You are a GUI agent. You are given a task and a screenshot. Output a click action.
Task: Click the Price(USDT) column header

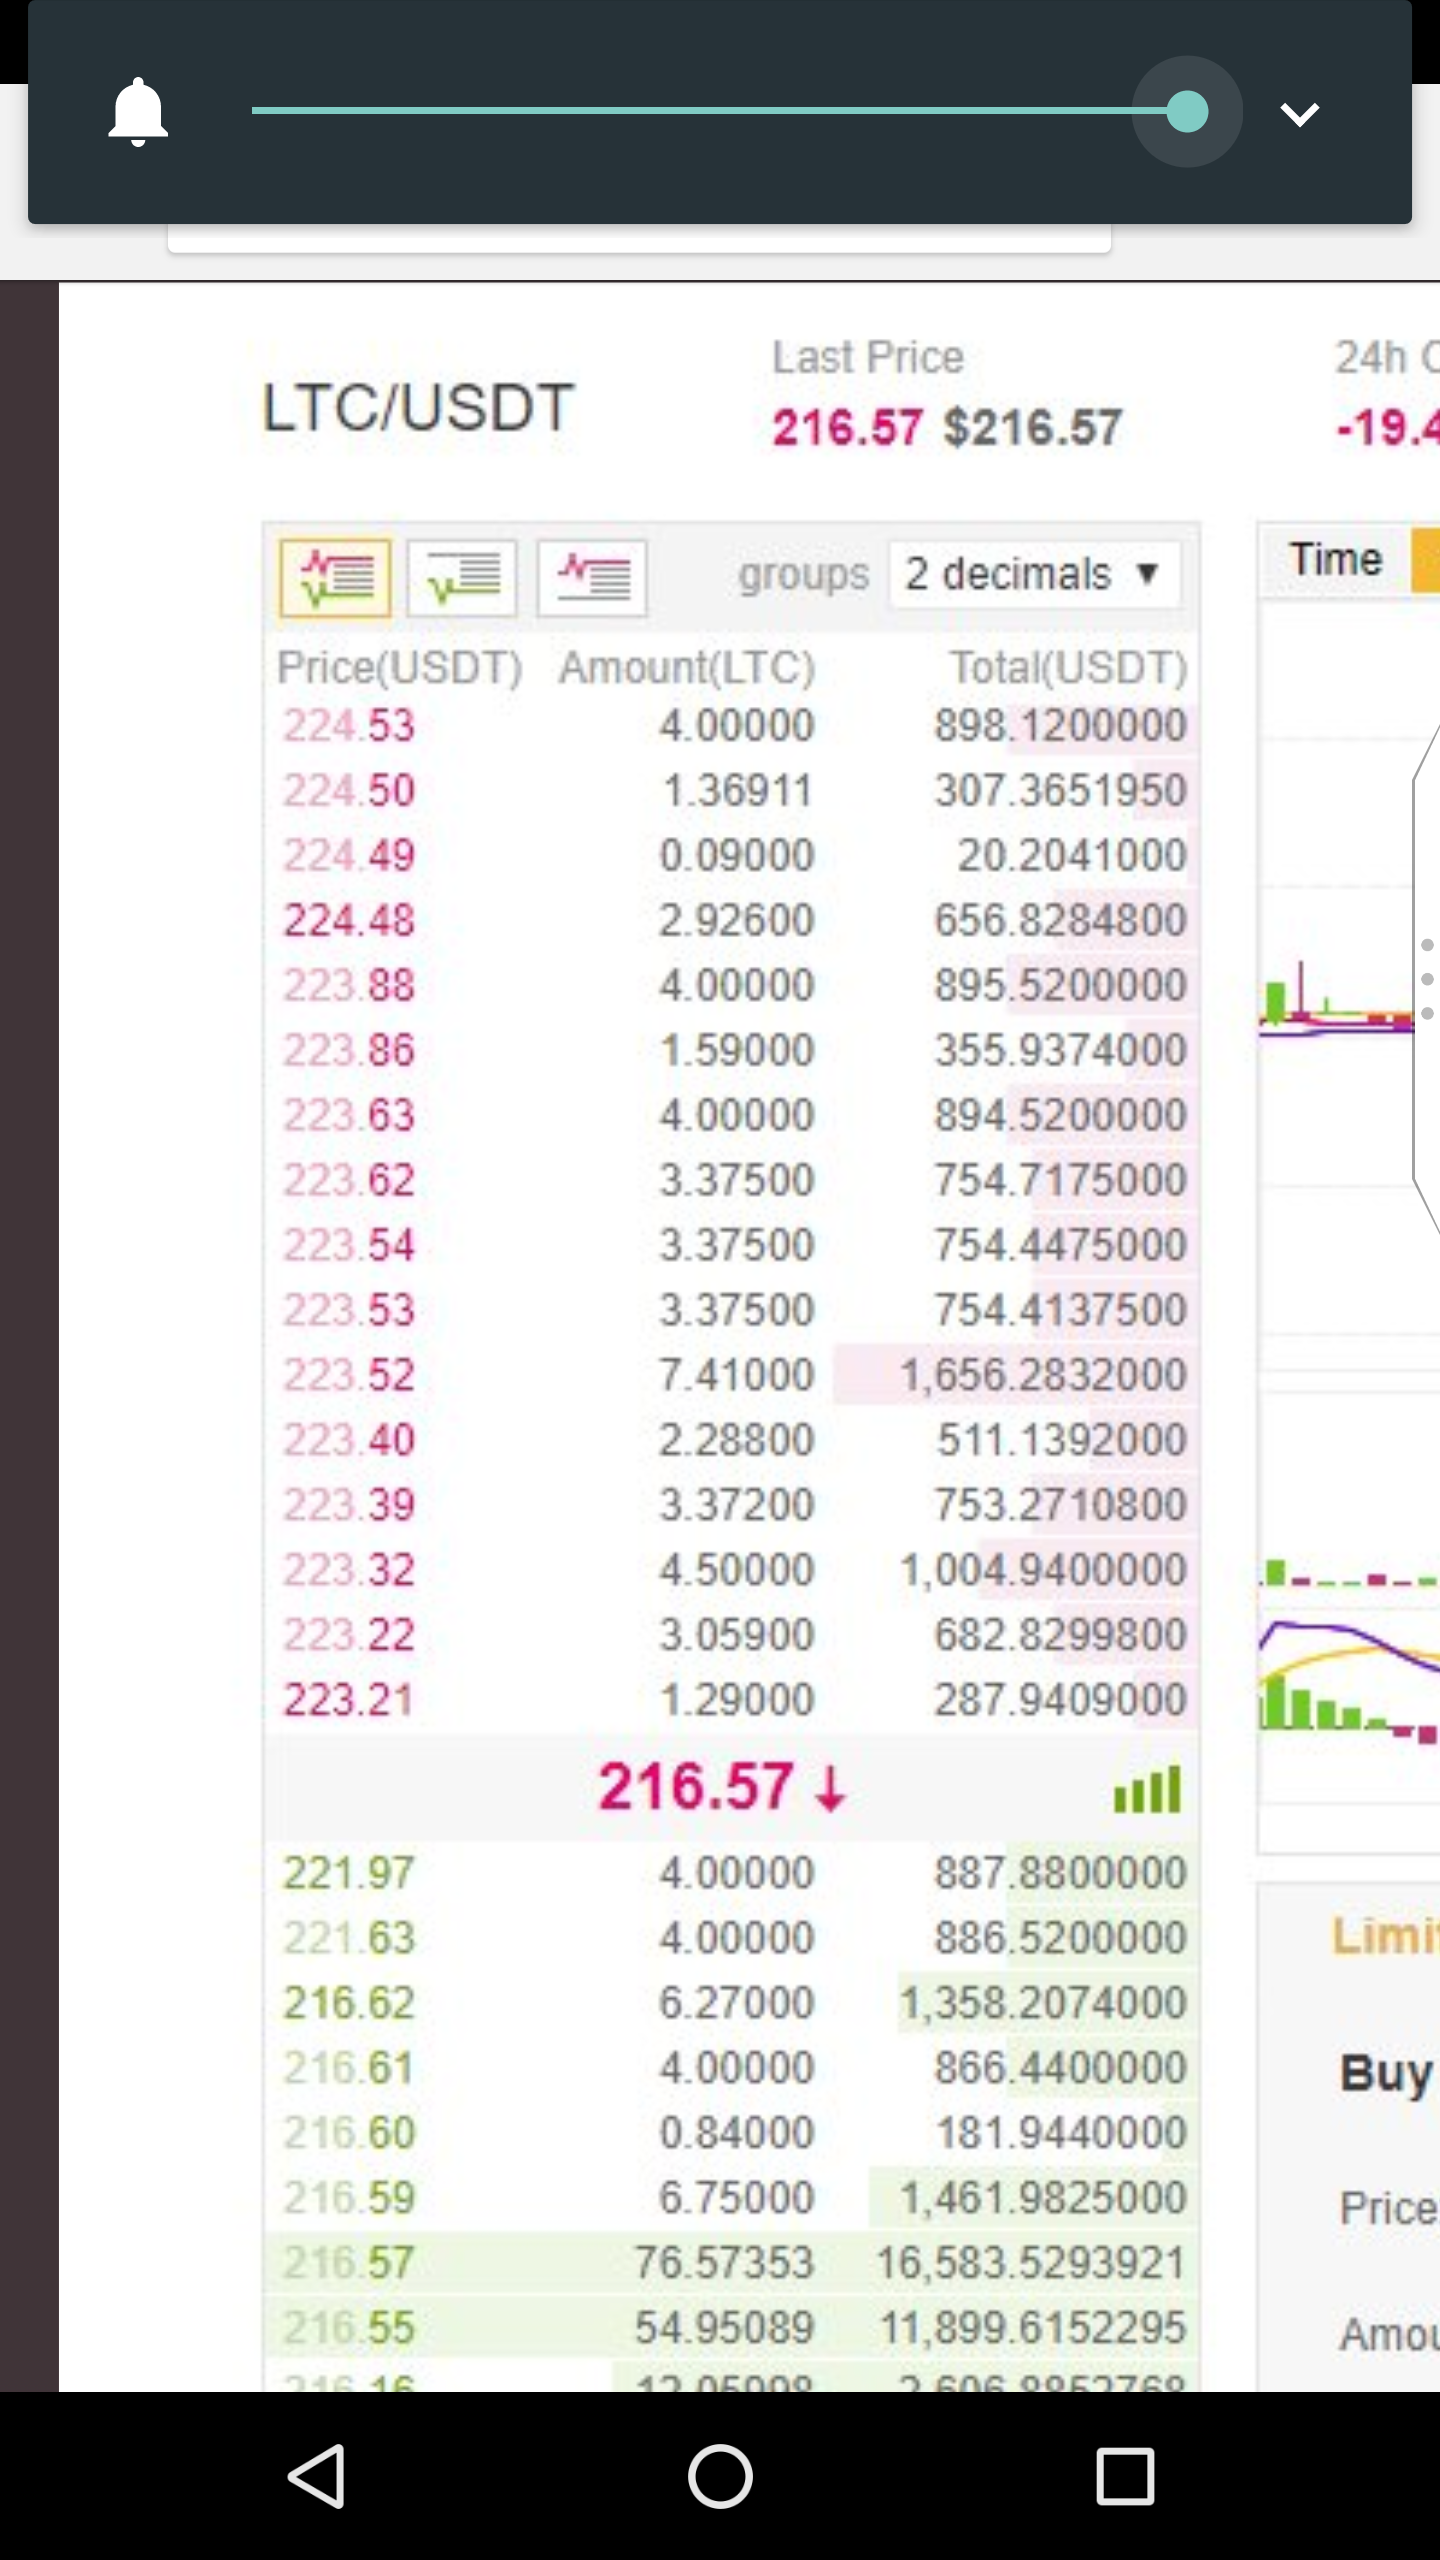tap(400, 668)
